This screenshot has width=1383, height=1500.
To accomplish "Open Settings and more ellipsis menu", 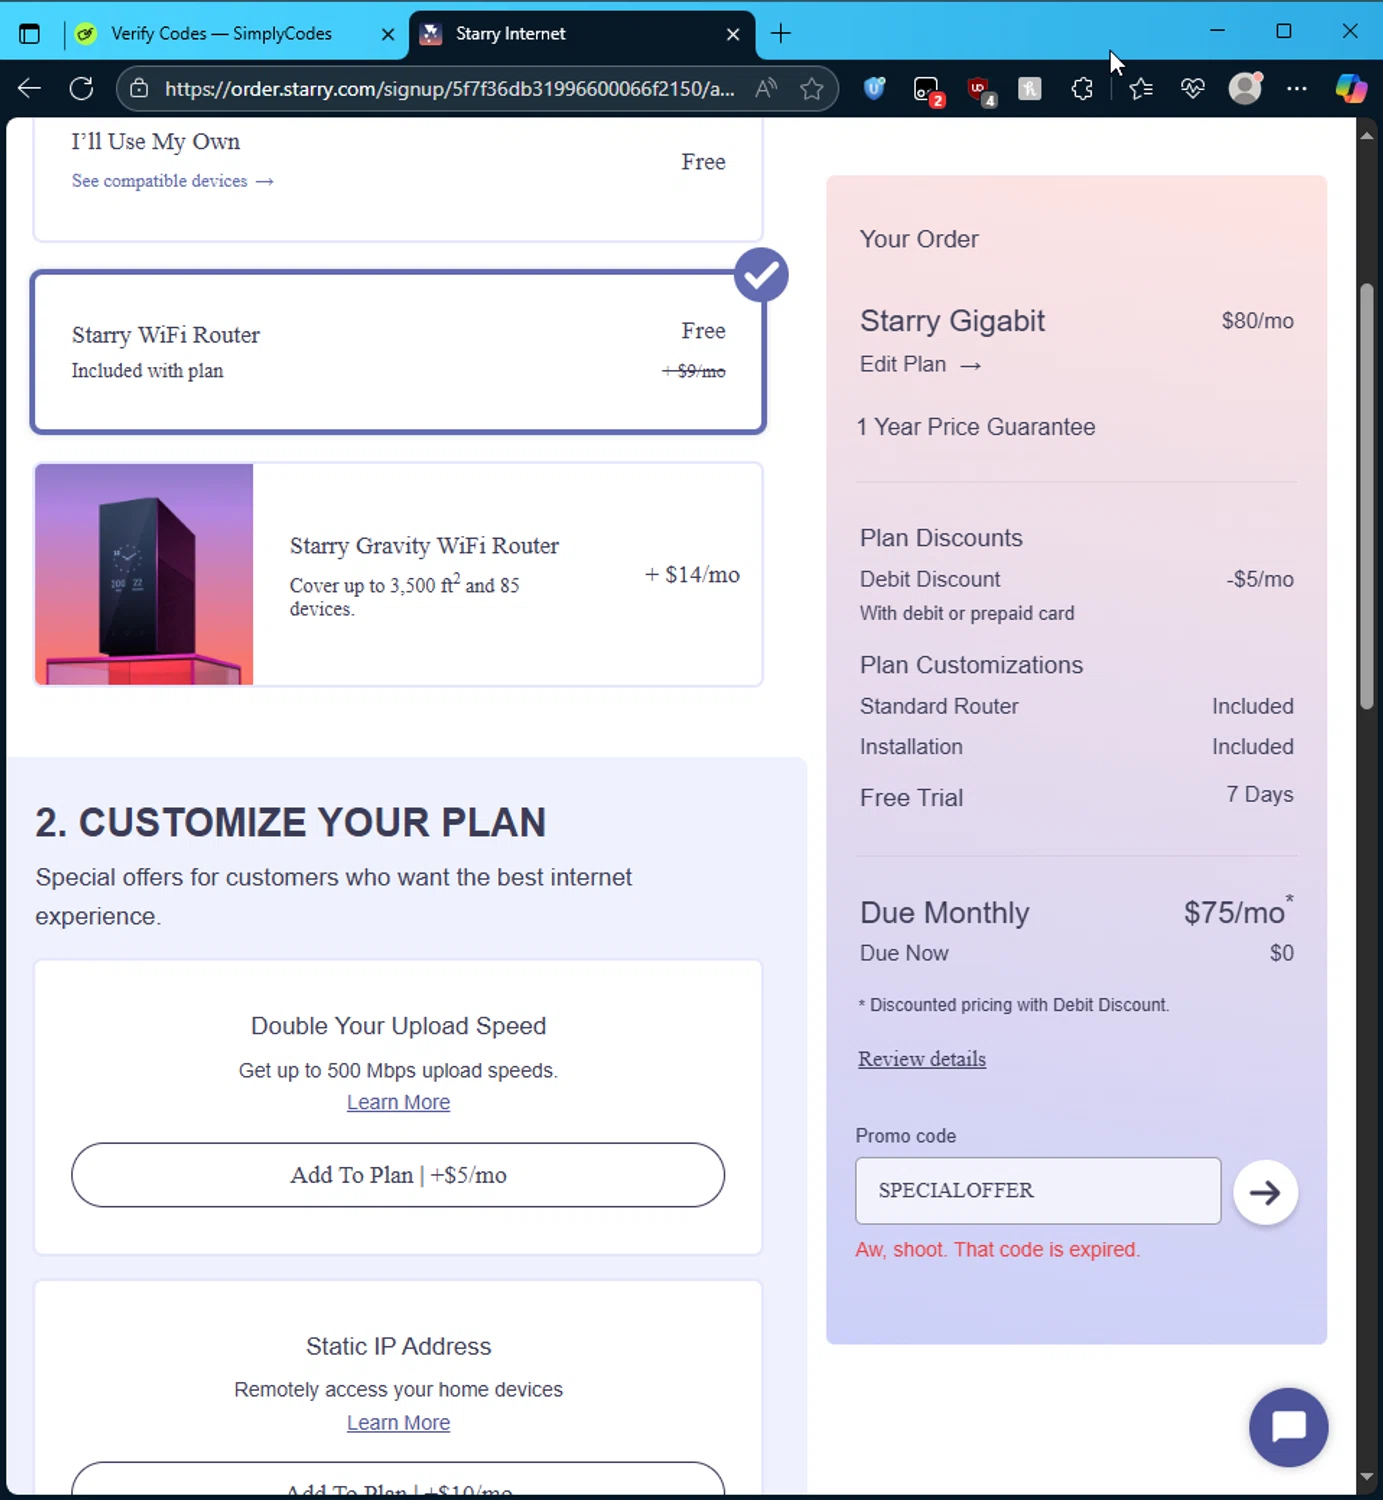I will [x=1297, y=89].
